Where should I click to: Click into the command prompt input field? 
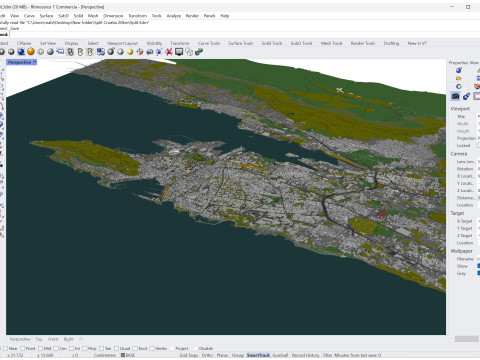(x=245, y=34)
